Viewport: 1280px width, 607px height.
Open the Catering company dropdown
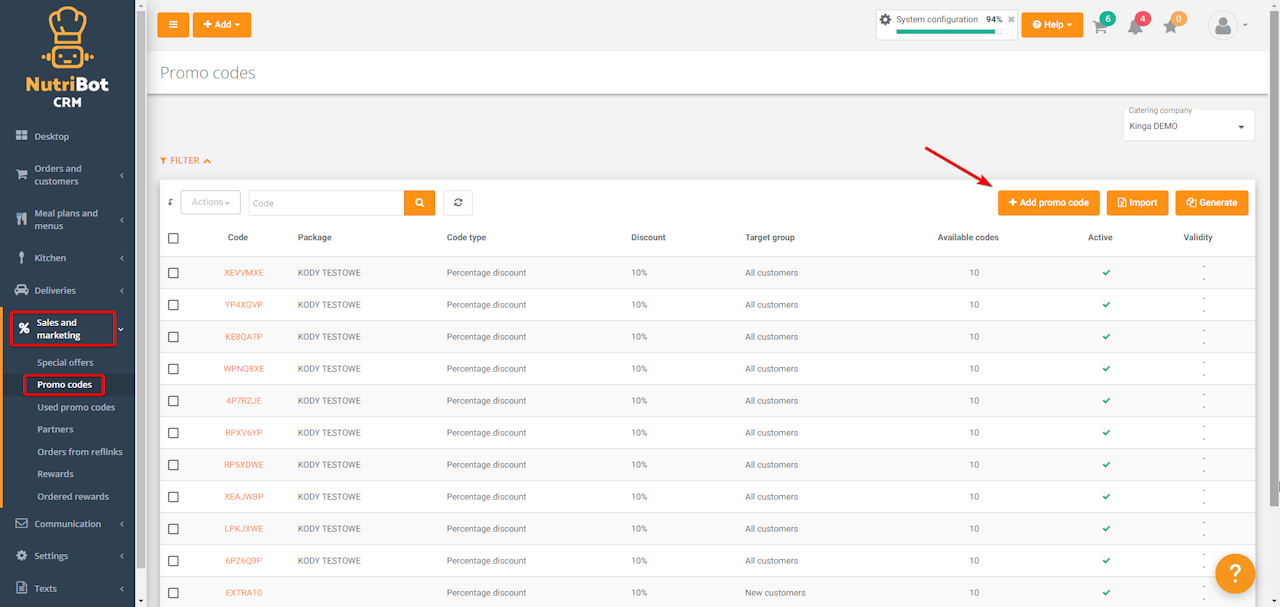tap(1188, 127)
